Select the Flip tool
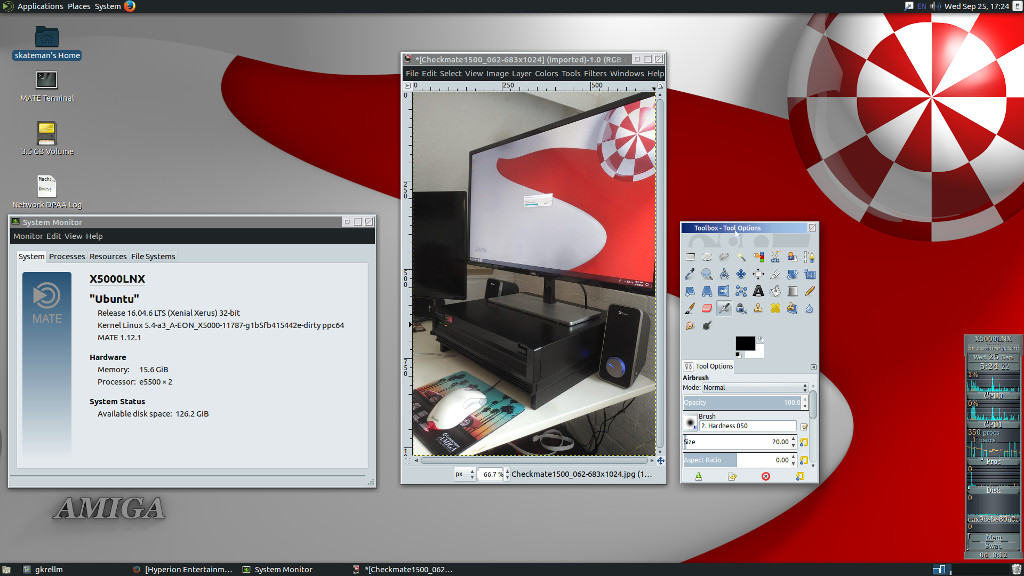 click(724, 291)
